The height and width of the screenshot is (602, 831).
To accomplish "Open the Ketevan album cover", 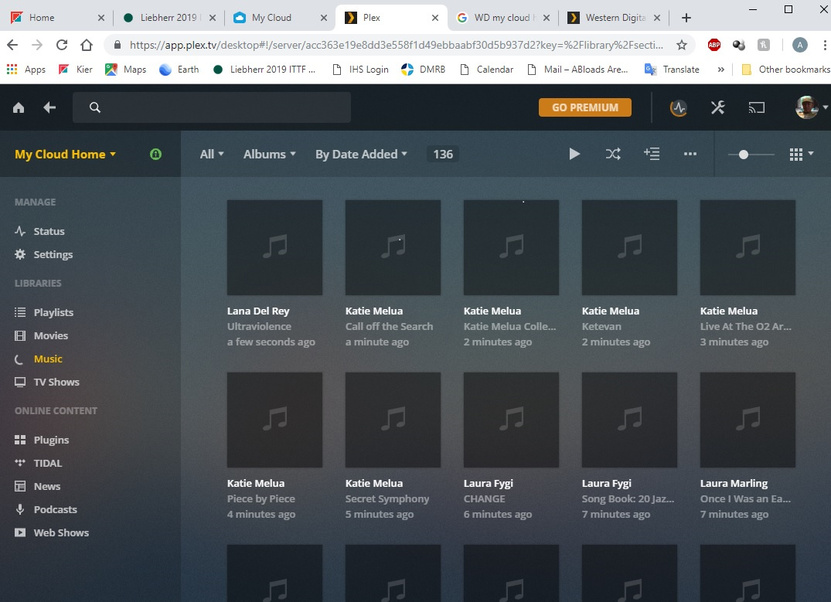I will point(629,247).
